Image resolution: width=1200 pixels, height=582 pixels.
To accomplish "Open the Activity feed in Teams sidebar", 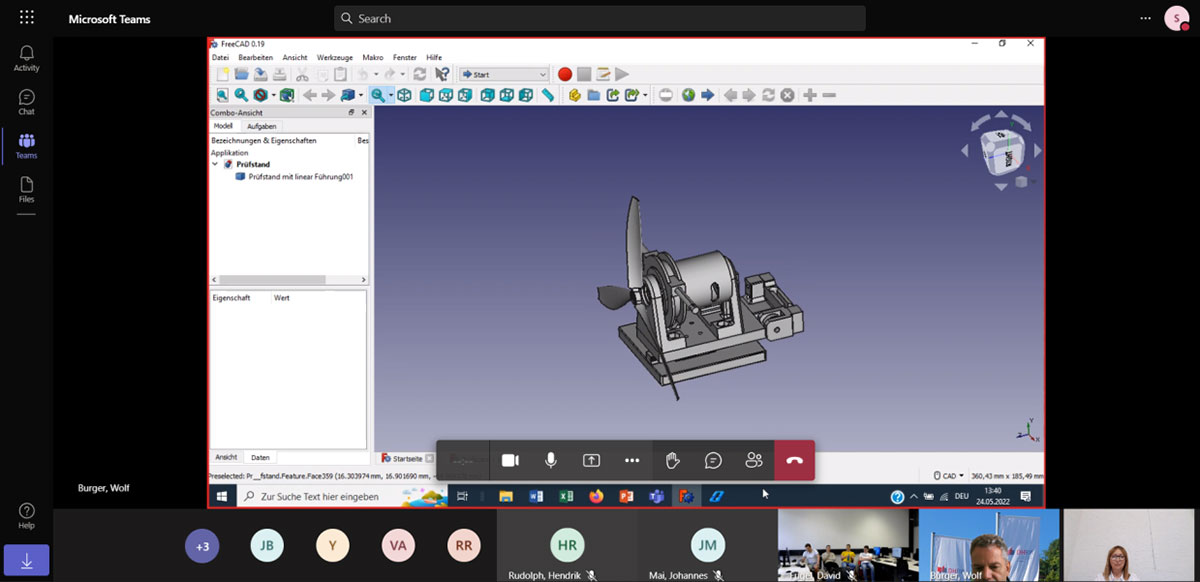I will pos(26,58).
